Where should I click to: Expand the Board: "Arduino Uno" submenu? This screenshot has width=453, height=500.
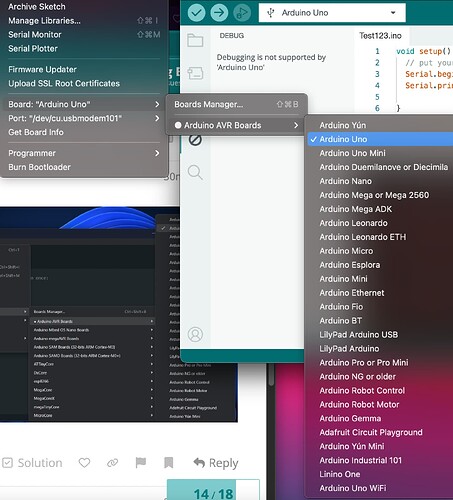point(84,104)
